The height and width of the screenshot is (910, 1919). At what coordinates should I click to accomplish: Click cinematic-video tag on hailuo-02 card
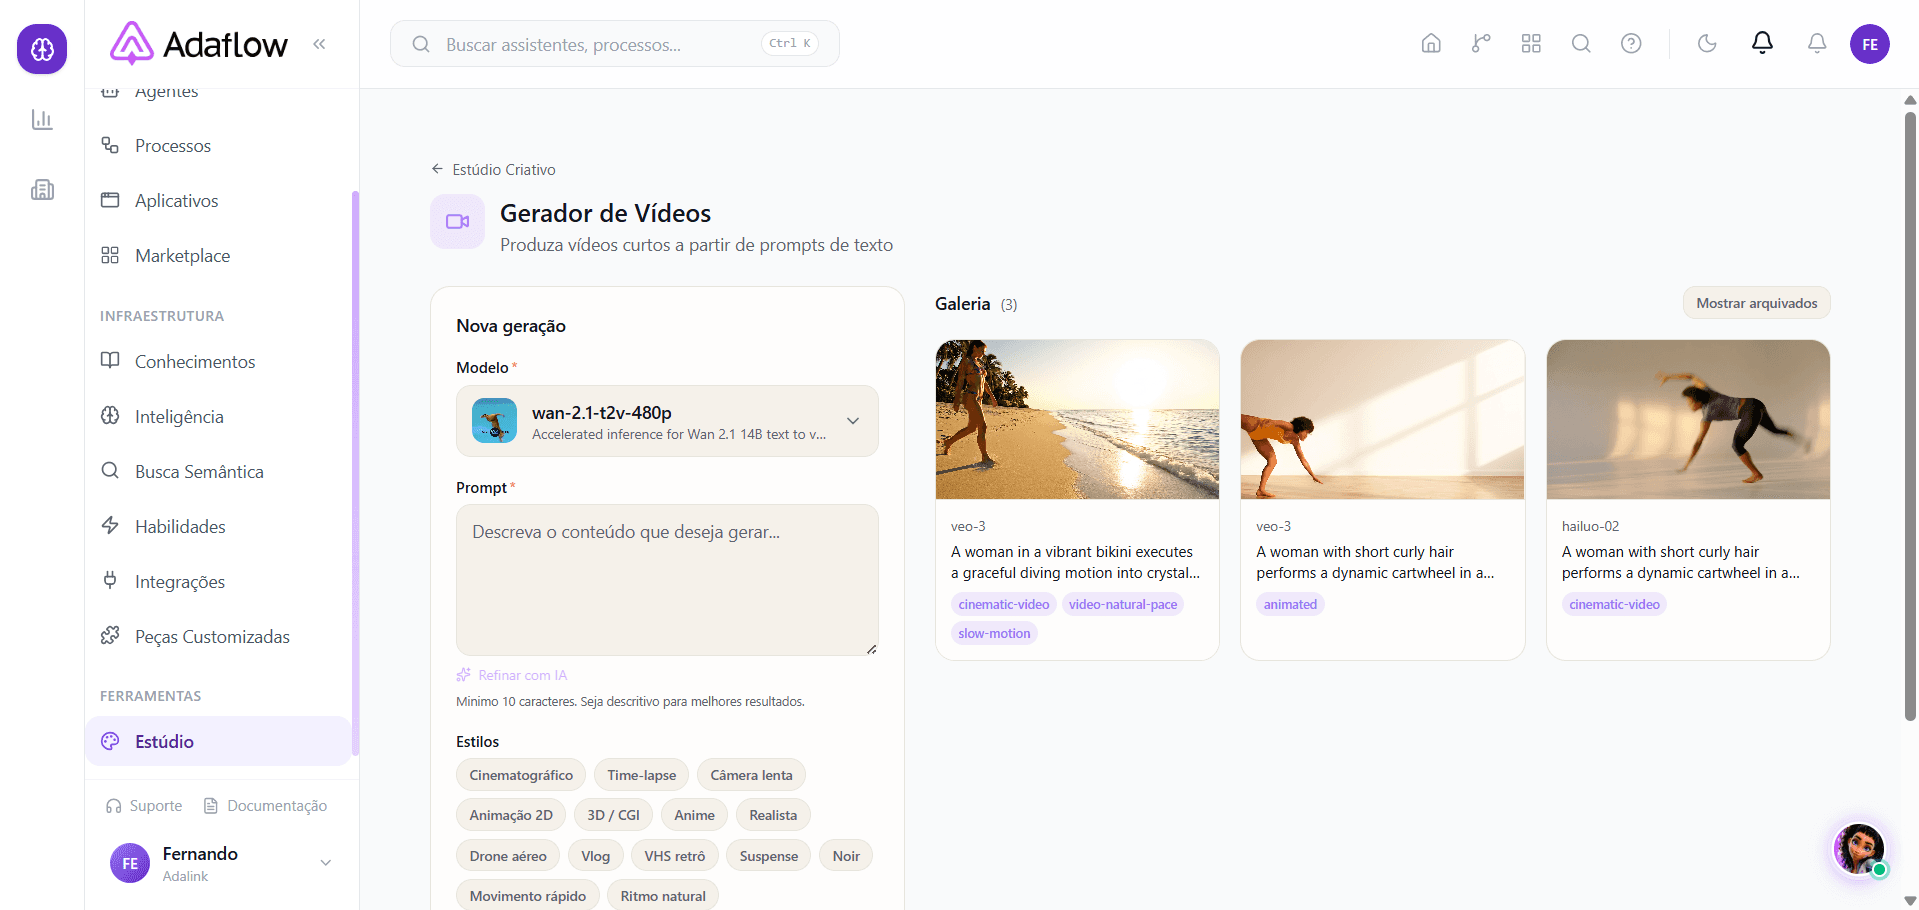coord(1614,604)
